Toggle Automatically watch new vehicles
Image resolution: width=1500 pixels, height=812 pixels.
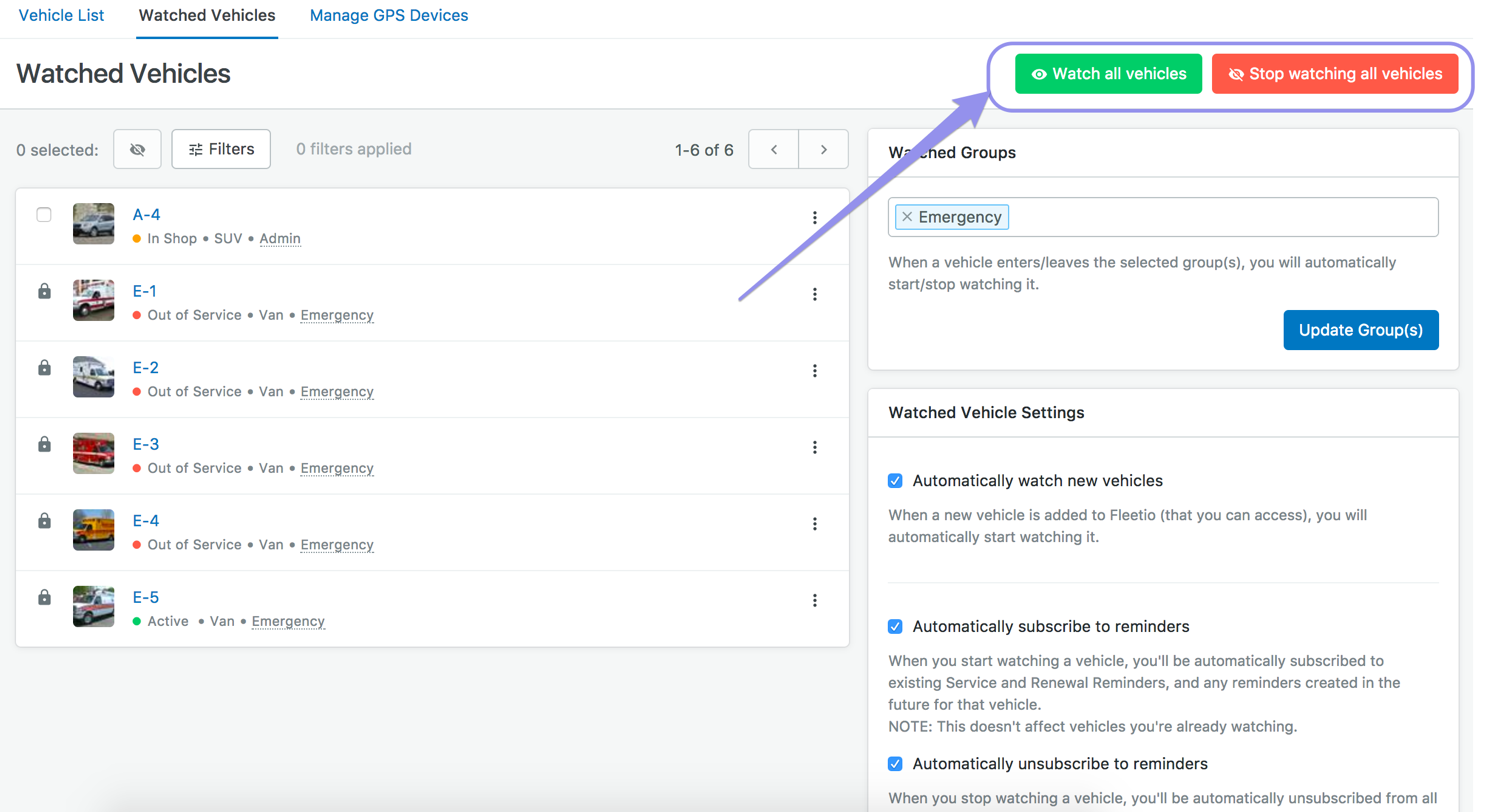(x=896, y=481)
